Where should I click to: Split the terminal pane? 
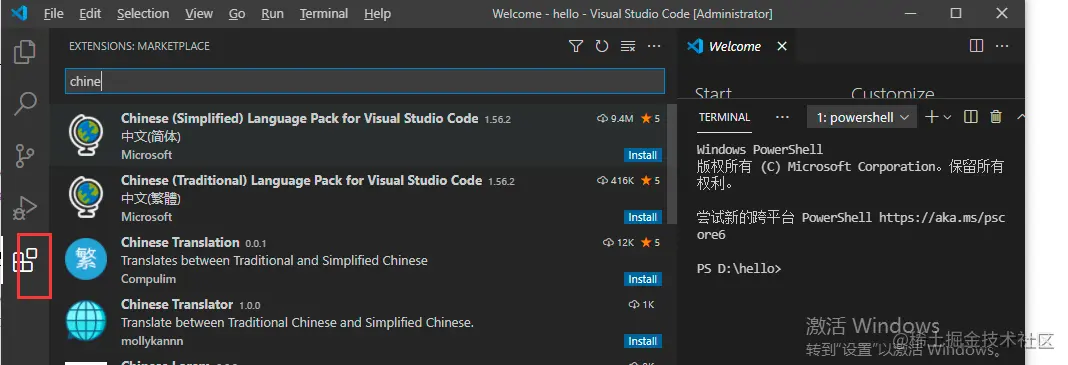[x=971, y=117]
